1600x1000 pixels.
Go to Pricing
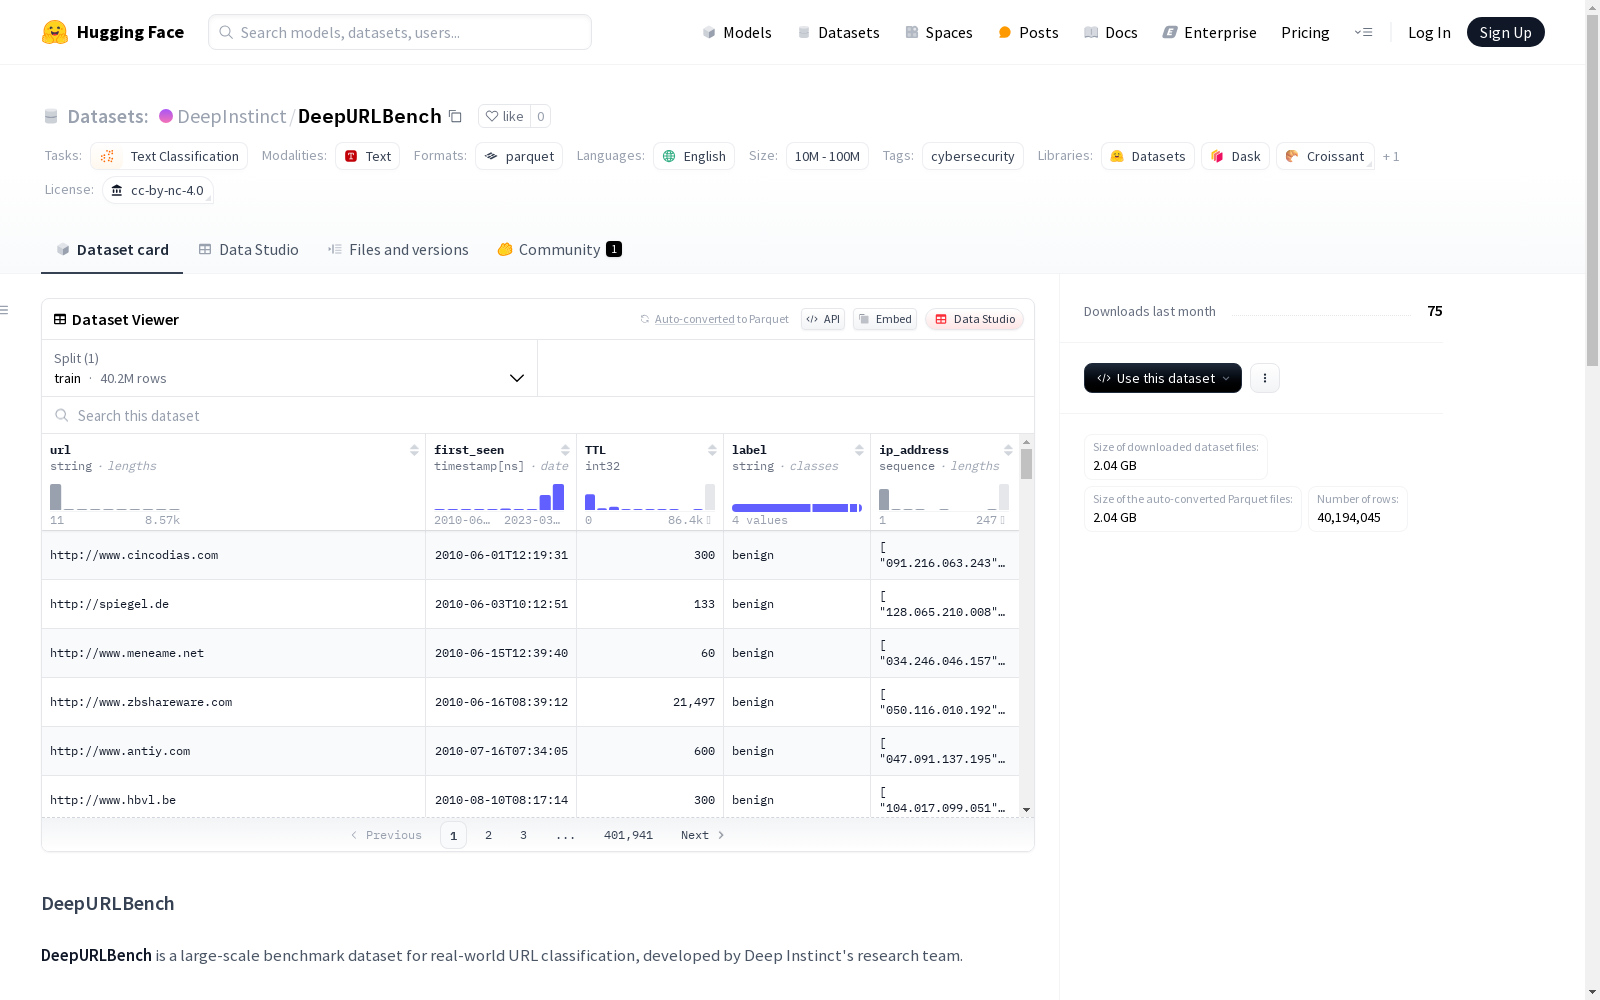click(x=1305, y=32)
